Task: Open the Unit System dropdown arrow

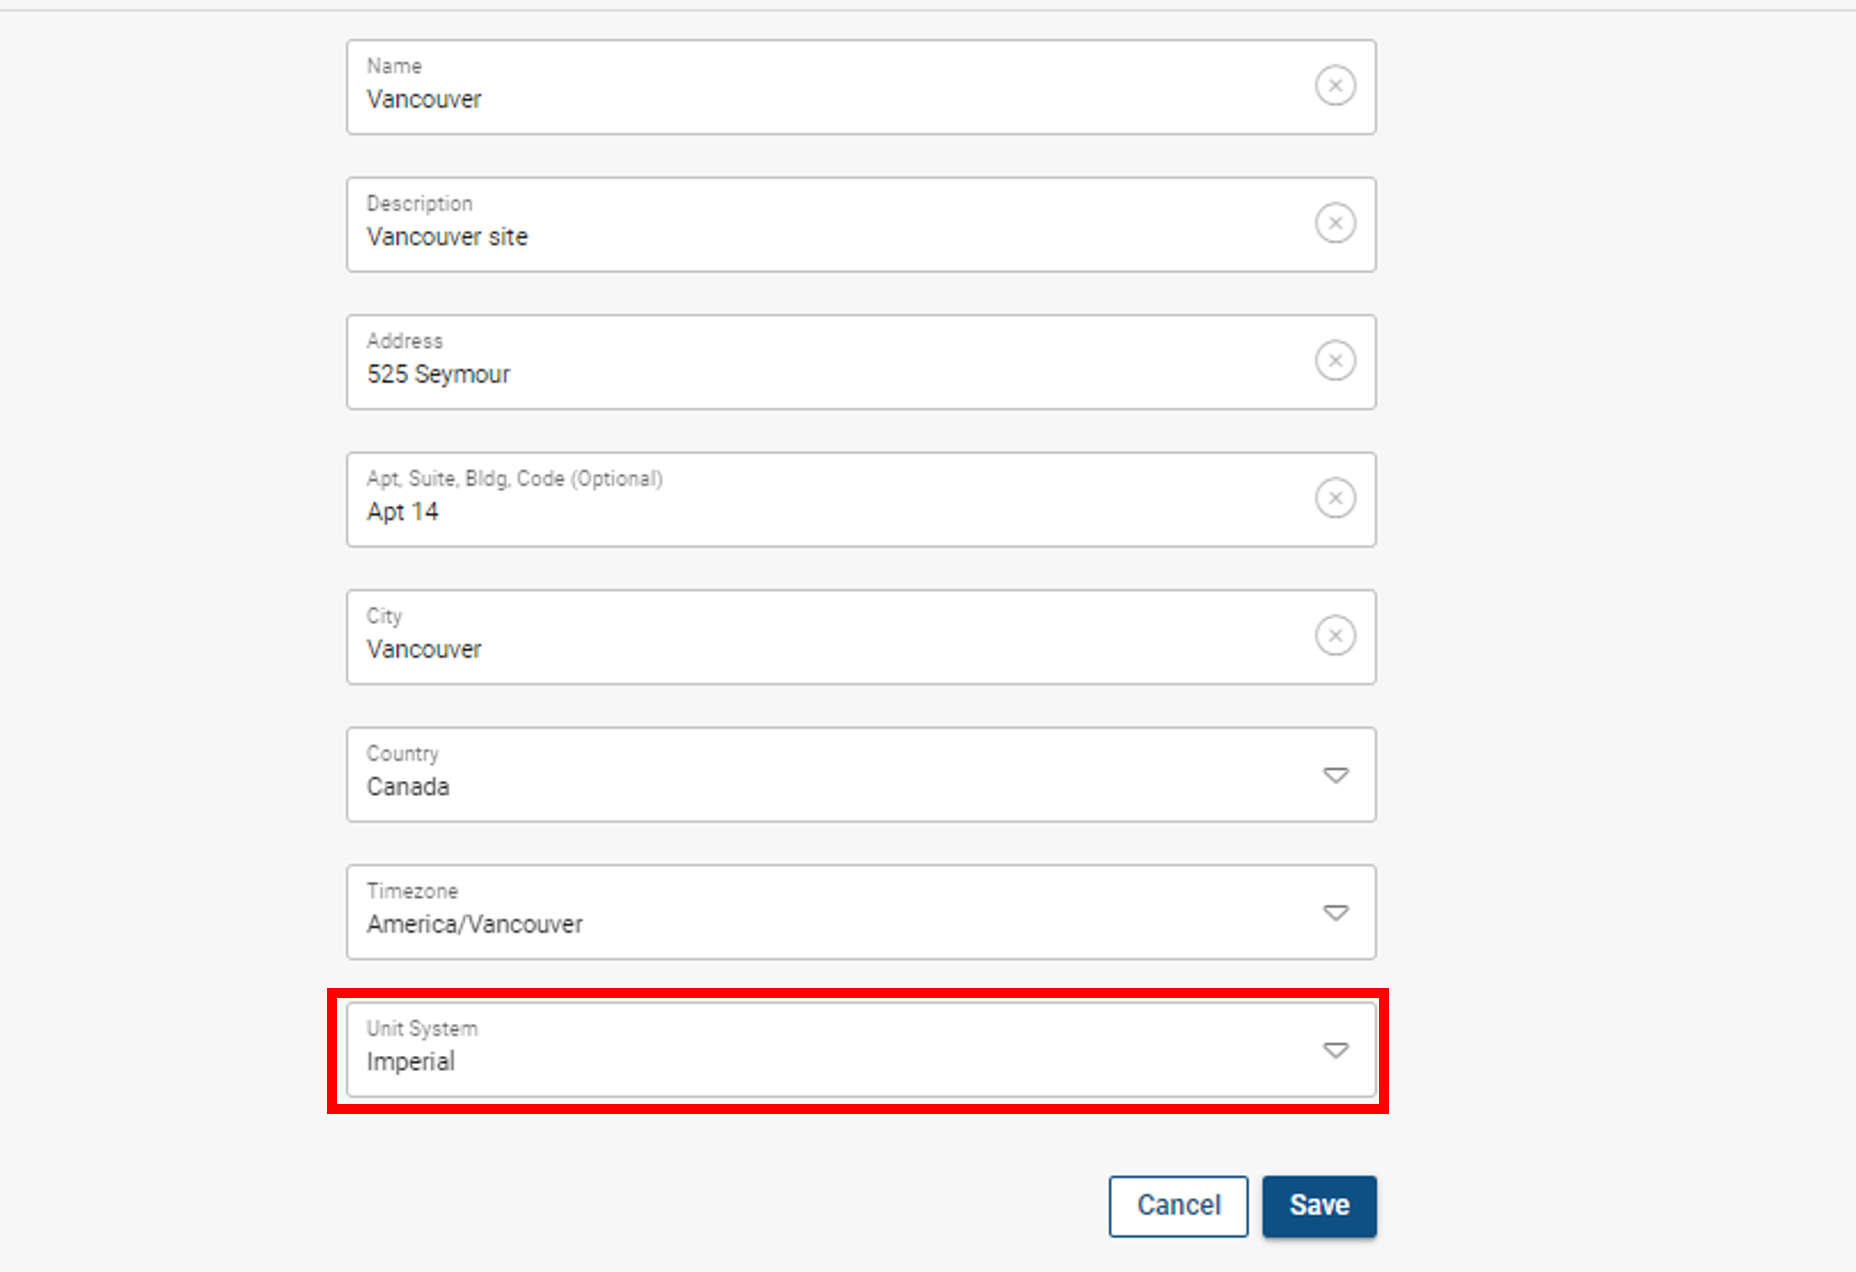Action: coord(1336,1050)
